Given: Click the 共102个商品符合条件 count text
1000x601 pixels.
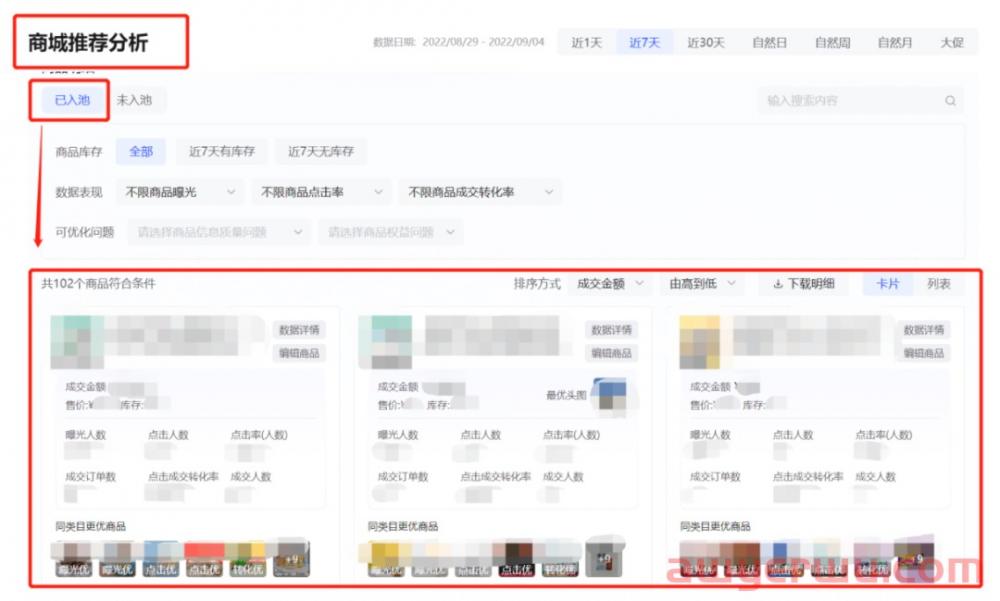Looking at the screenshot, I should click(98, 283).
